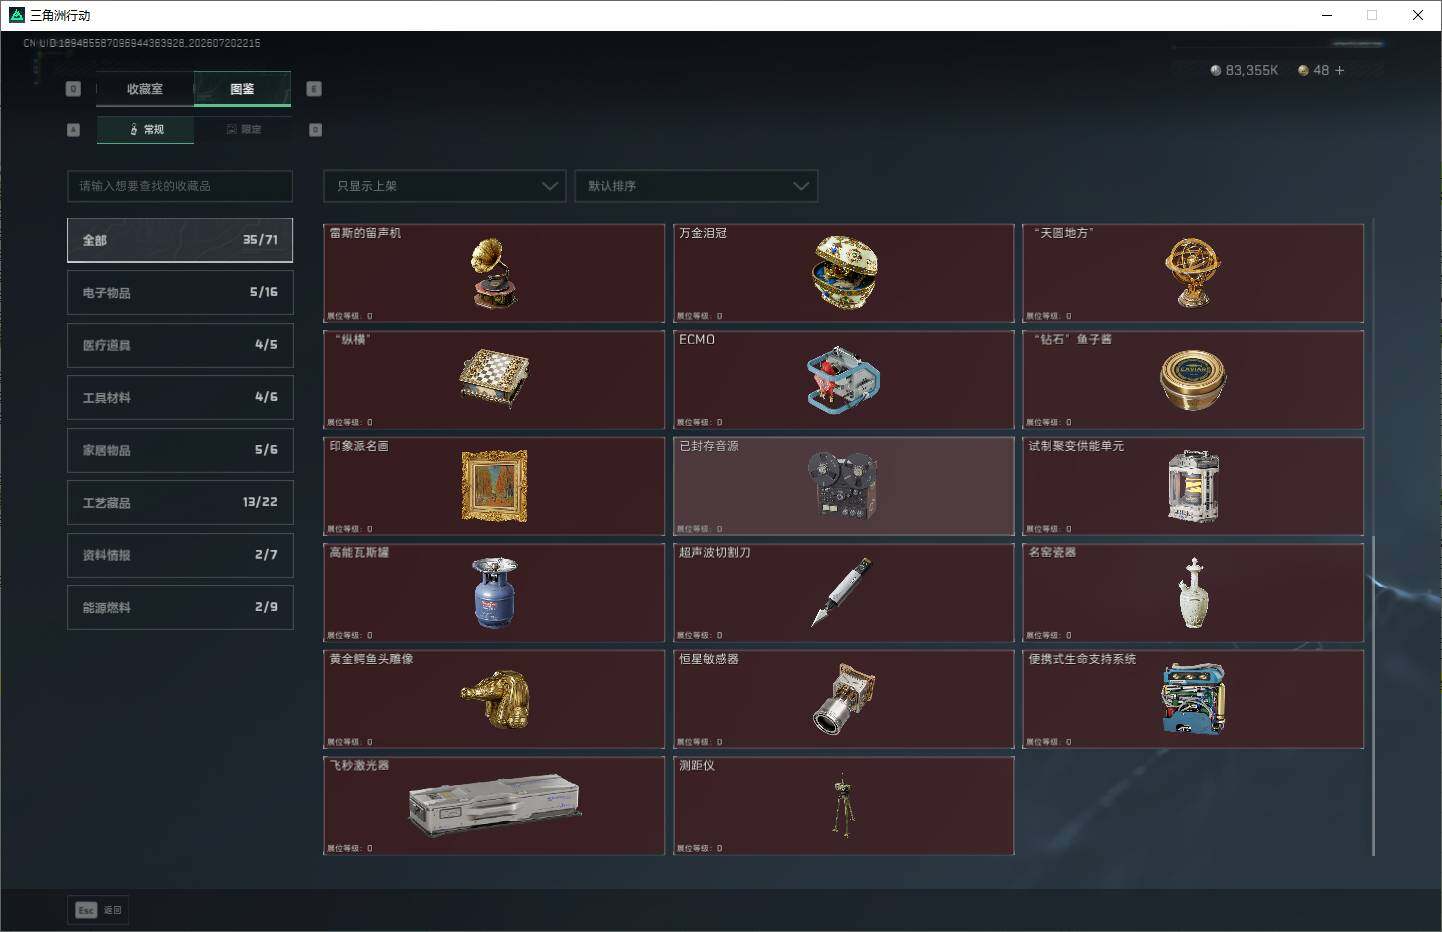This screenshot has height=932, width=1442.
Task: Switch to the 收藏室 tab
Action: point(145,89)
